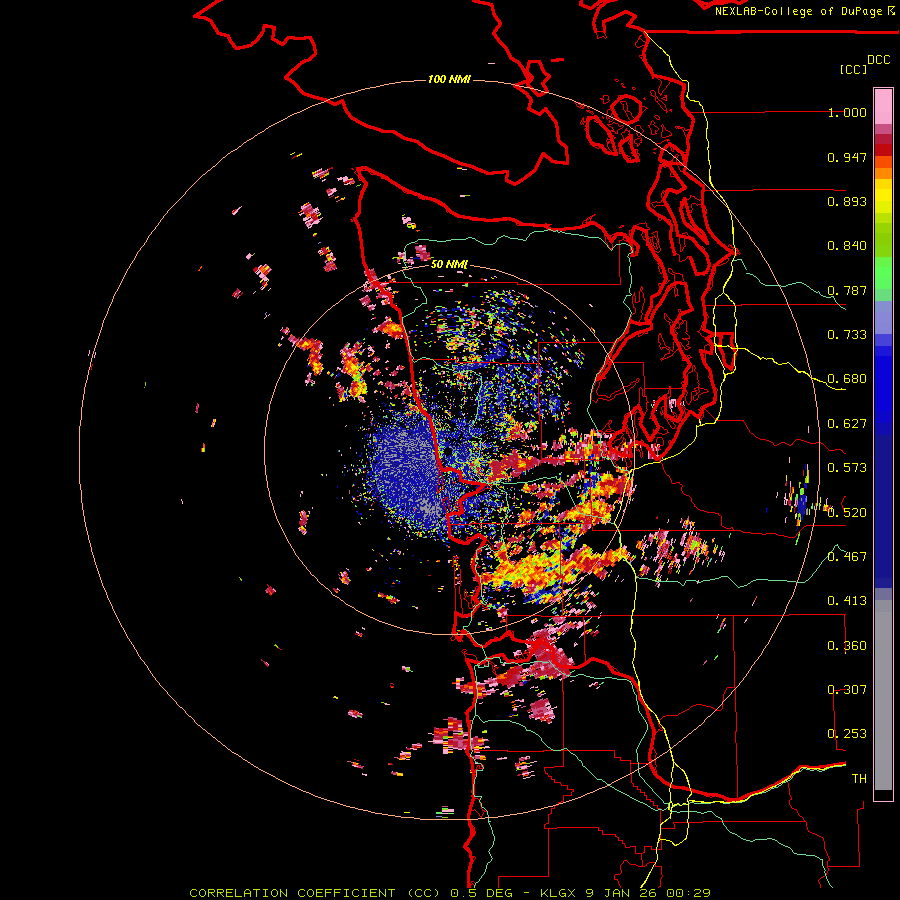Click the TH threshold label
The width and height of the screenshot is (900, 900).
point(859,779)
